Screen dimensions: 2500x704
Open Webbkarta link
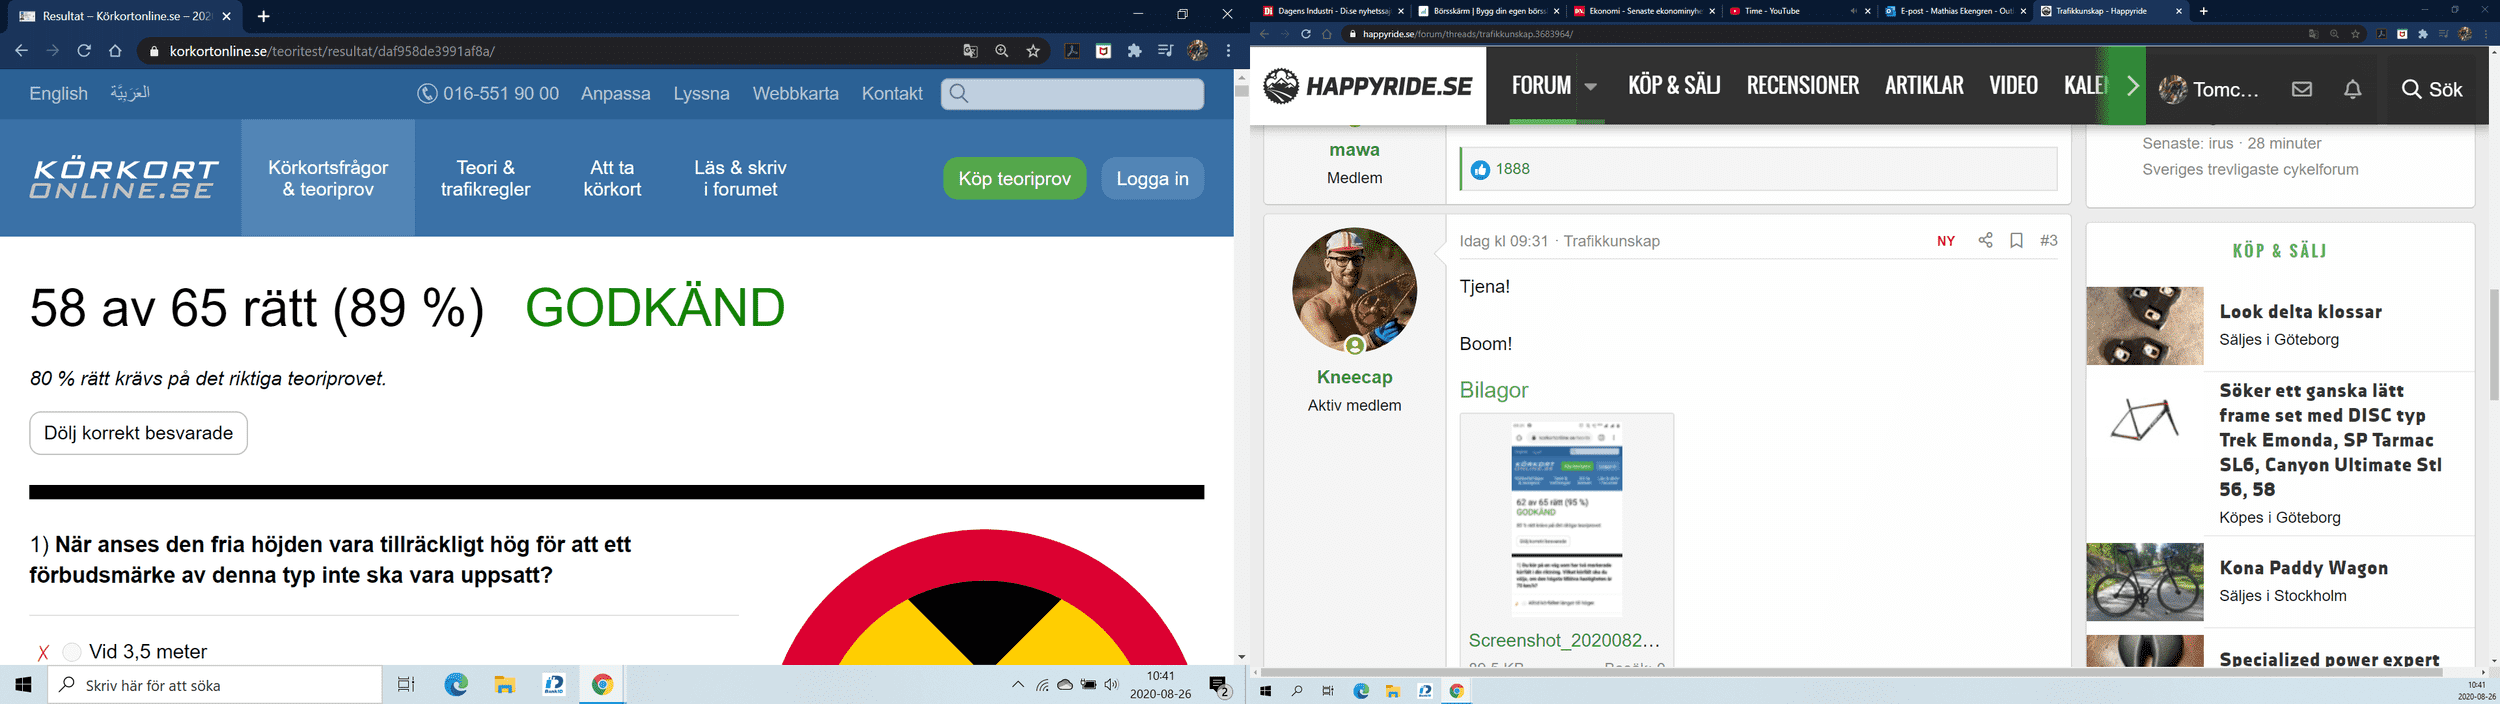(796, 93)
